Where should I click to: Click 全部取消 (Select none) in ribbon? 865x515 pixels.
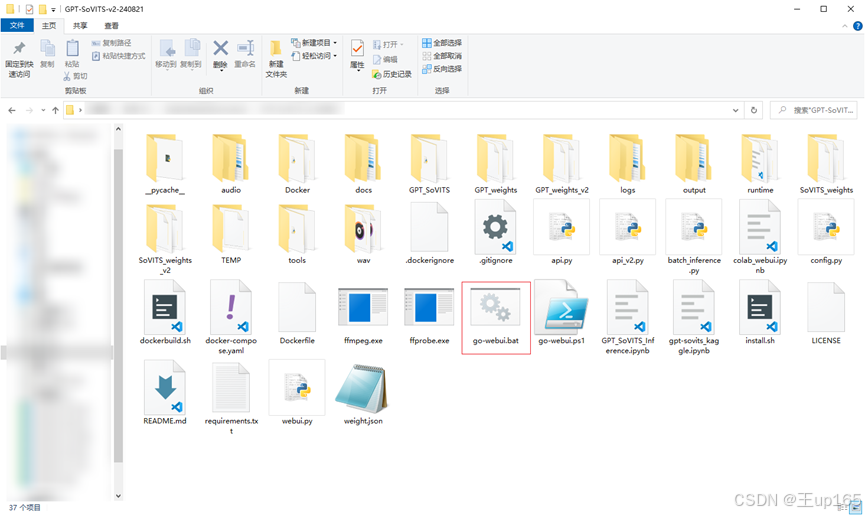[x=442, y=56]
